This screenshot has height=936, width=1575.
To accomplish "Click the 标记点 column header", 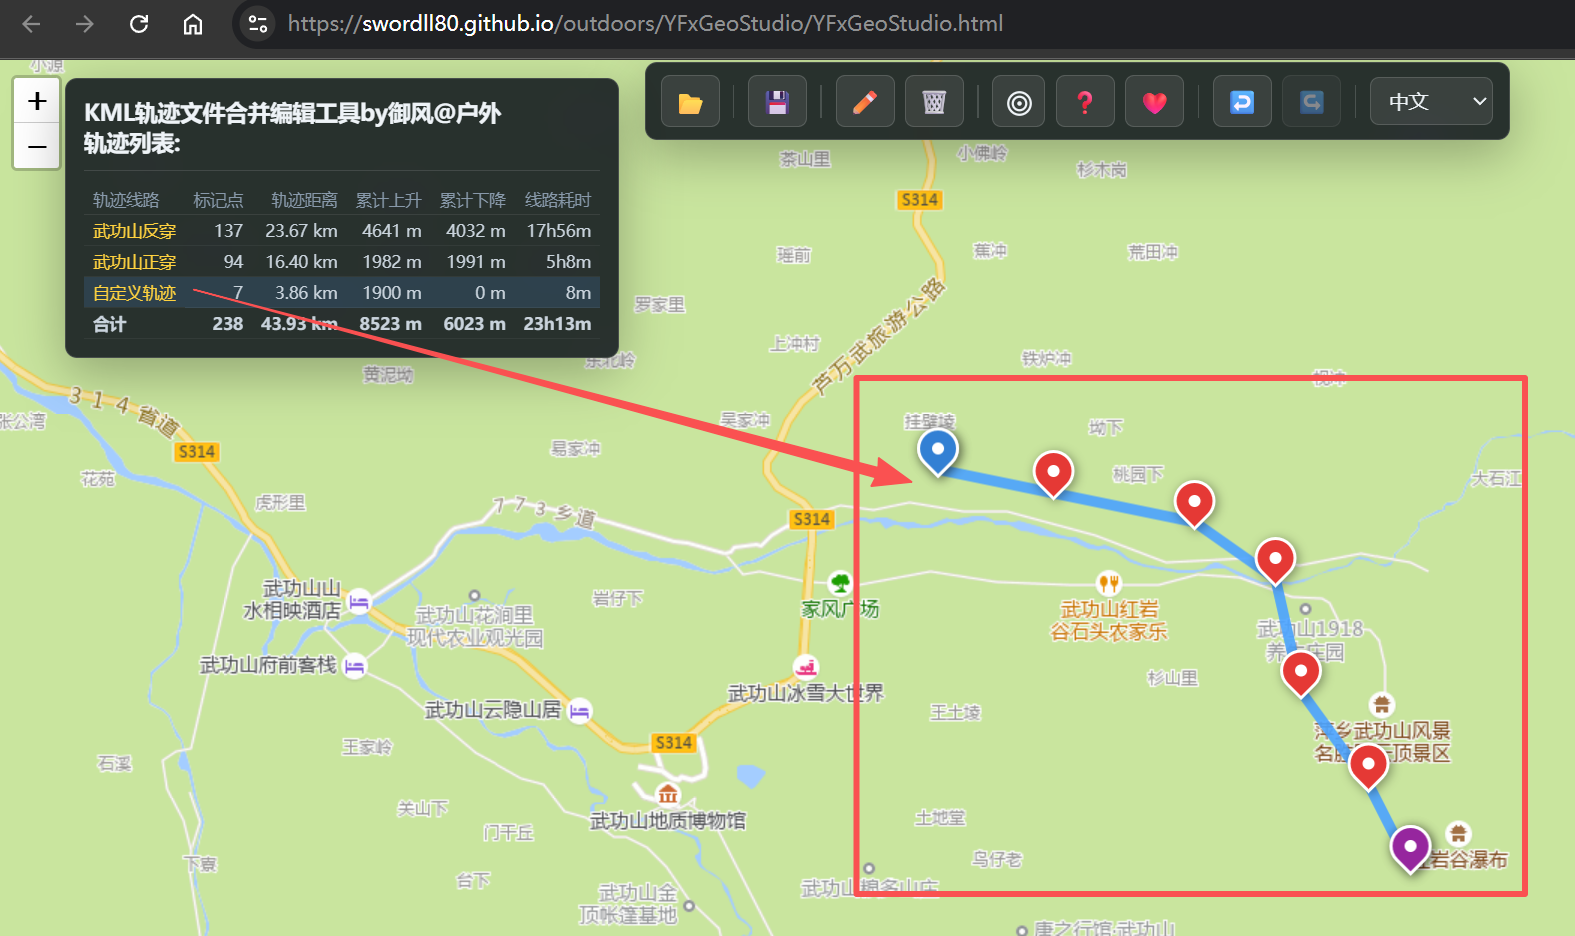I will click(x=218, y=200).
